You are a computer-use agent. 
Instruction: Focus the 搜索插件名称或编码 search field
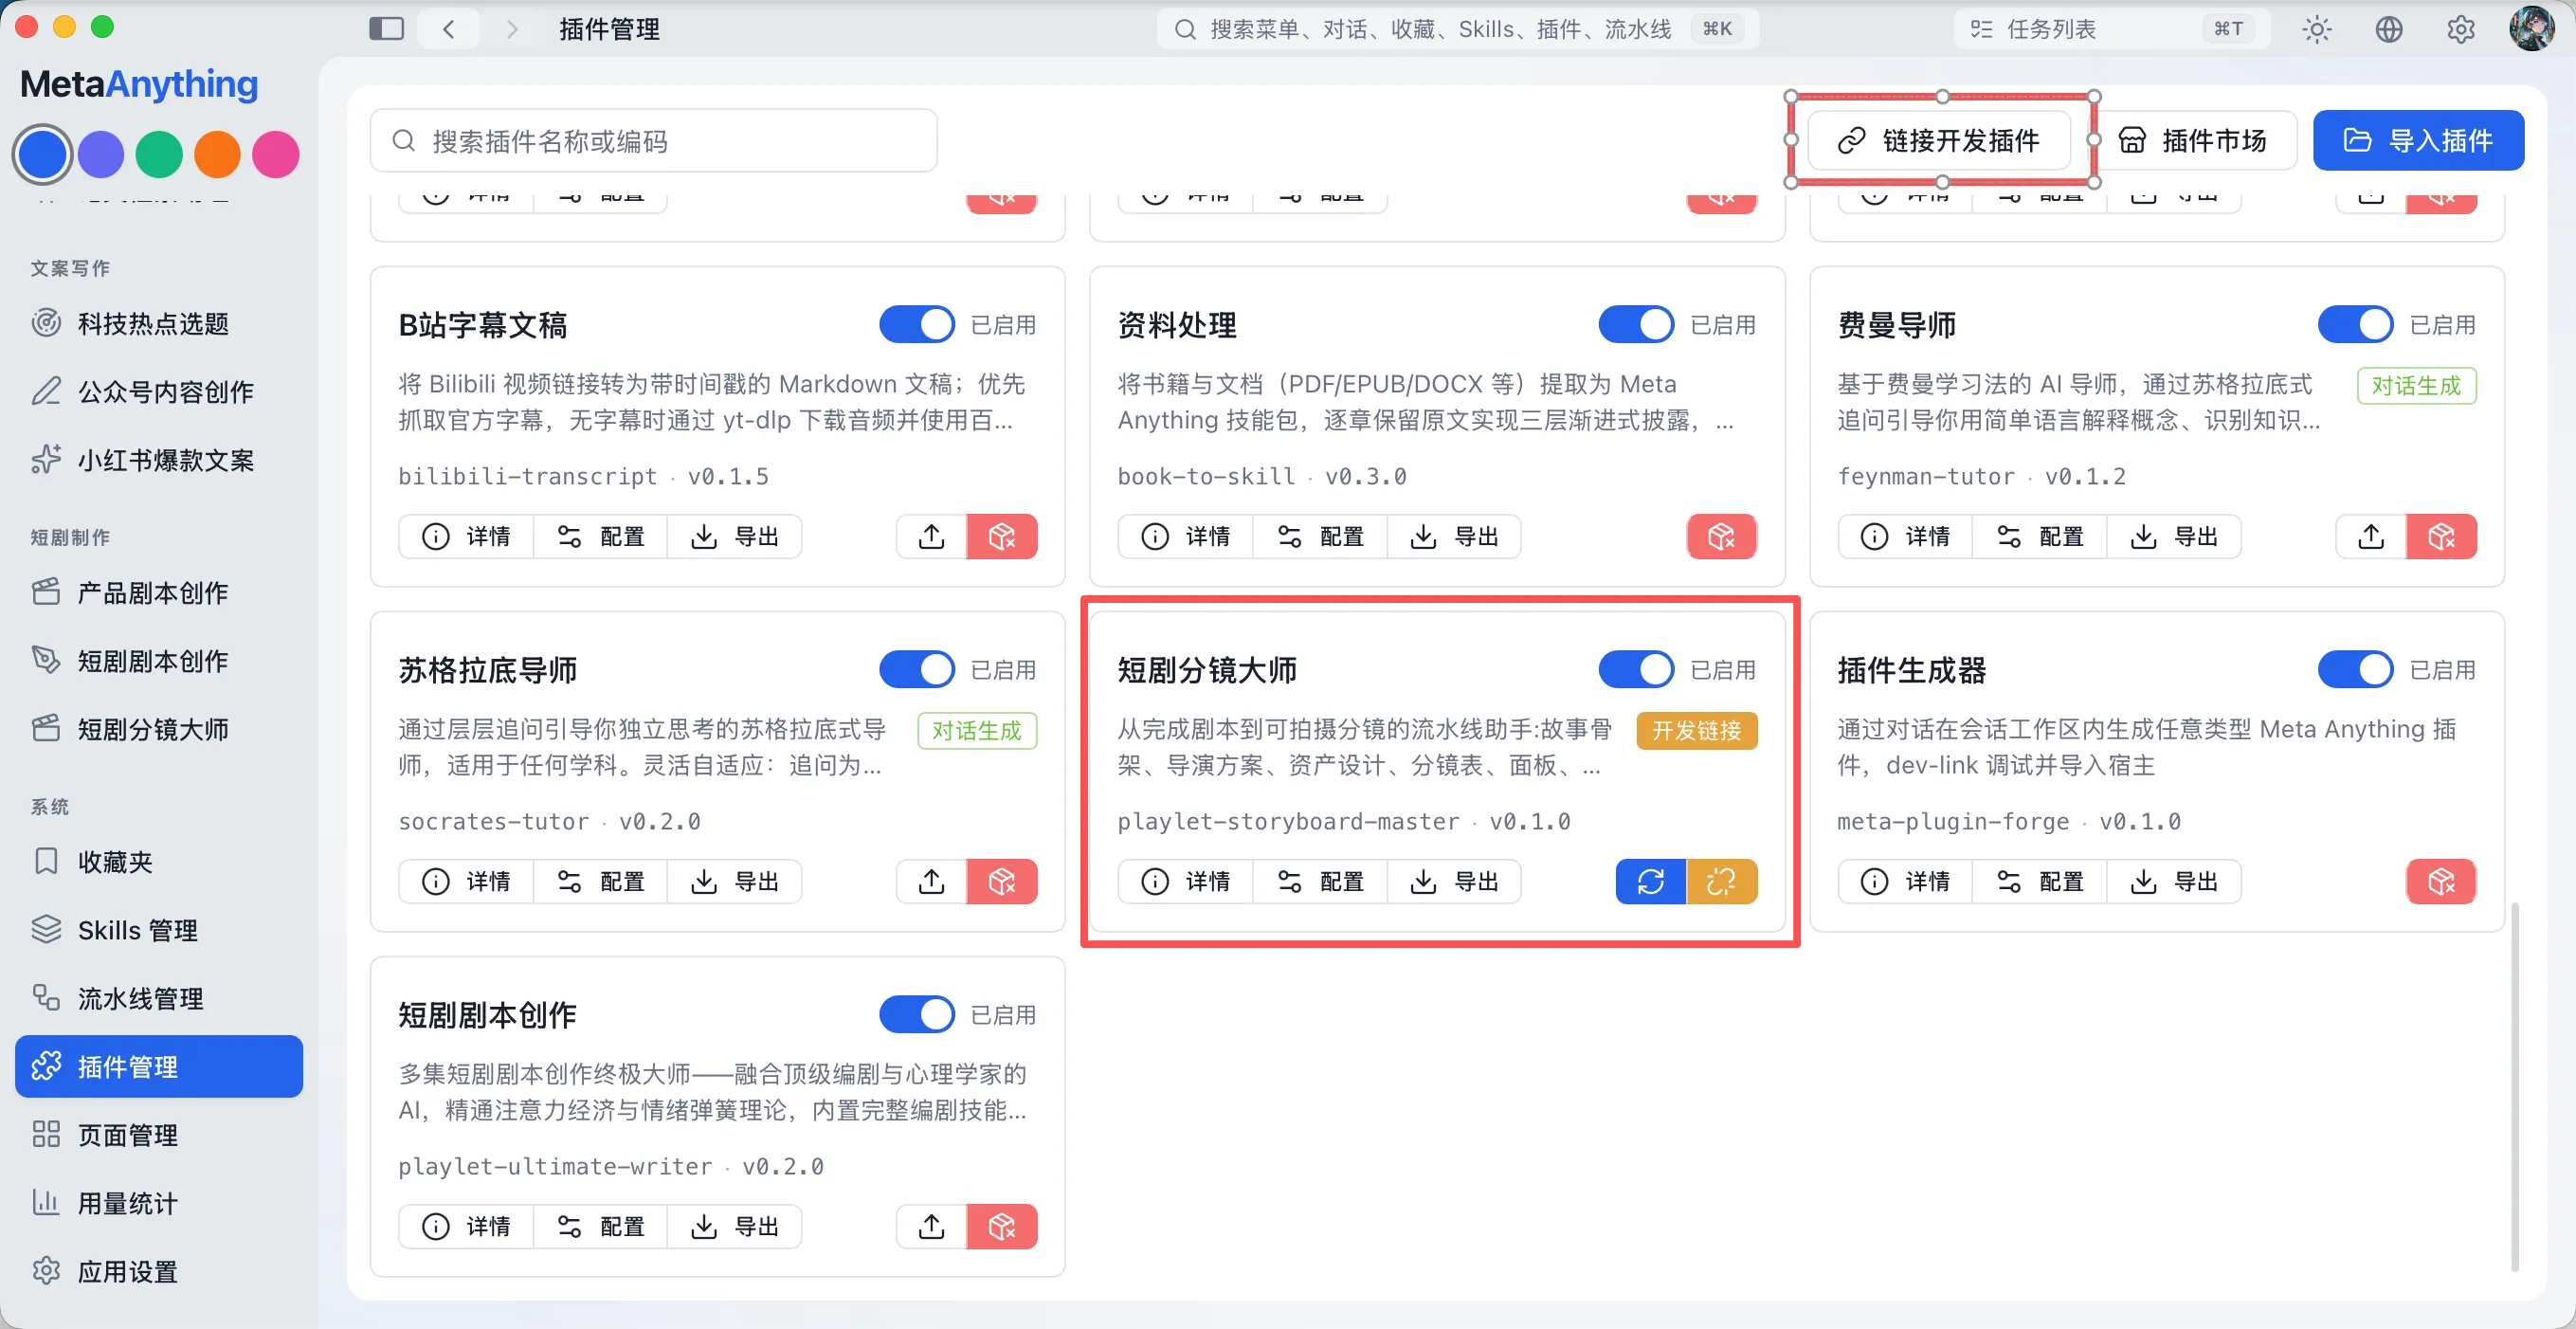coord(654,141)
